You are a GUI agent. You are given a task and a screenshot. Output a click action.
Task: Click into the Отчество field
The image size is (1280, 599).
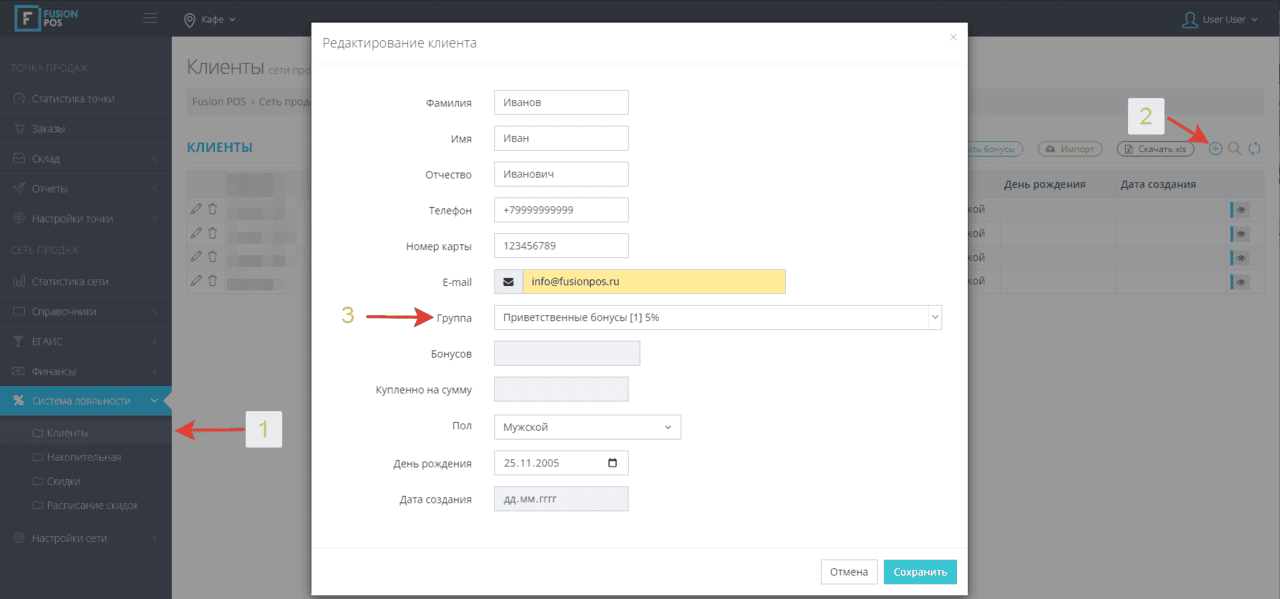point(561,174)
